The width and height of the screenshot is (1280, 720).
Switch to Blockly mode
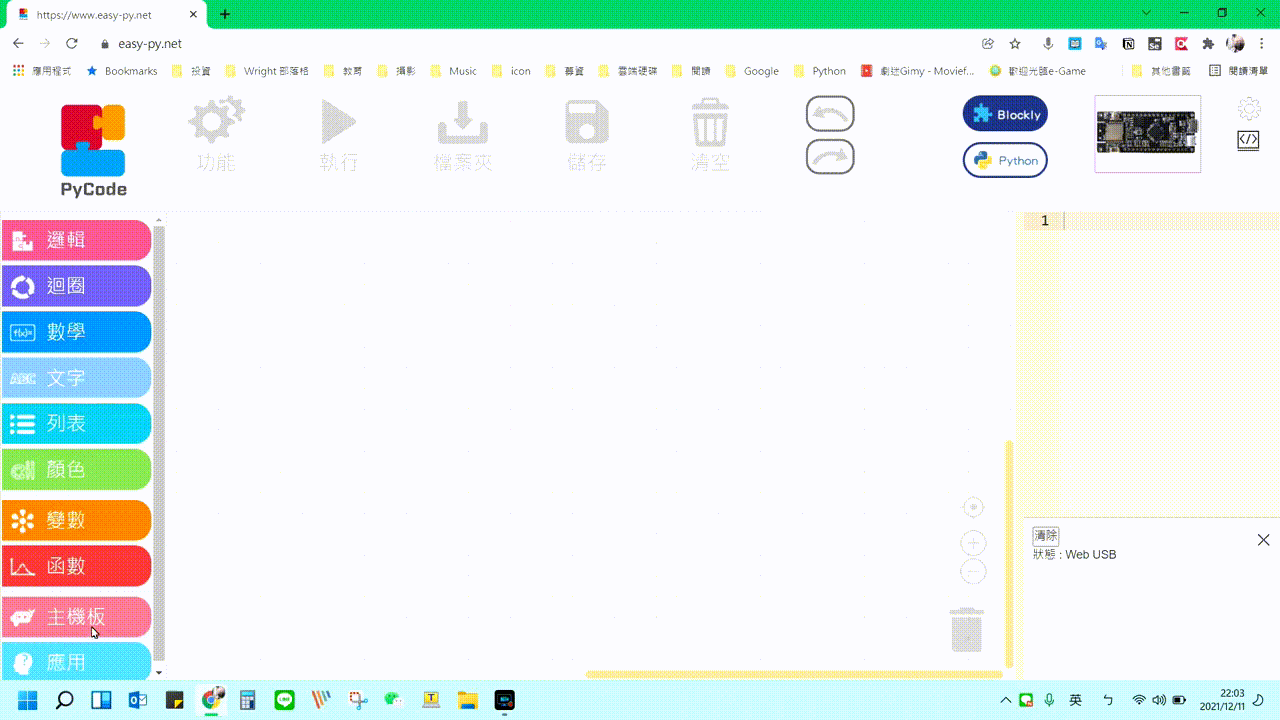click(x=1005, y=114)
